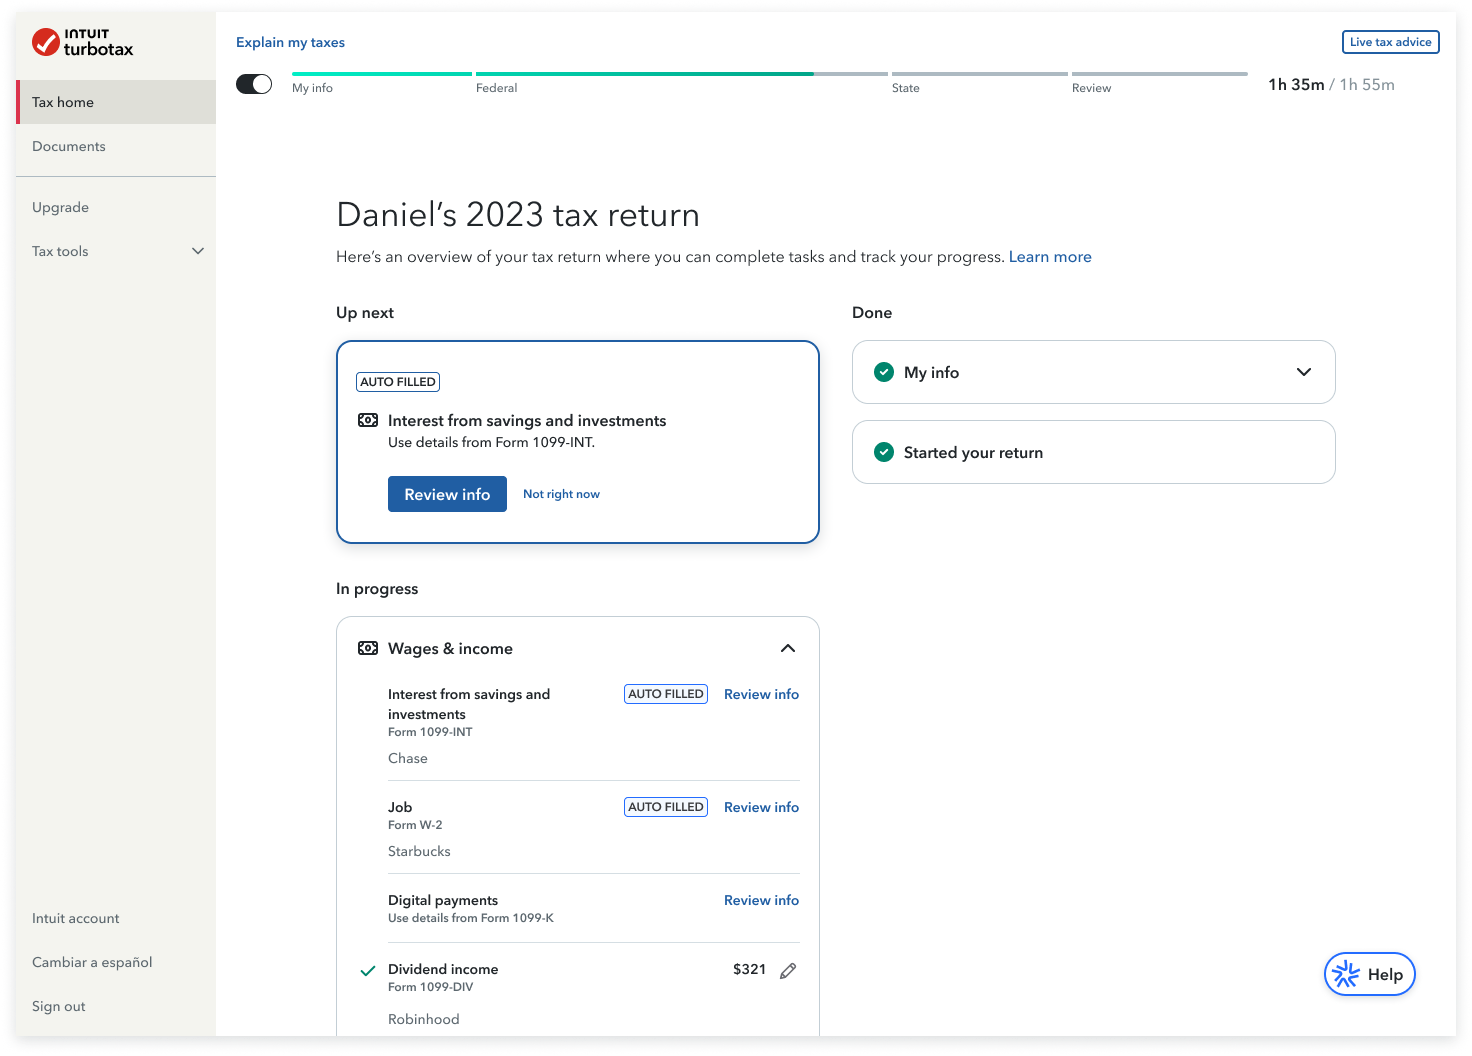Image resolution: width=1472 pixels, height=1056 pixels.
Task: Review info for Digital payments
Action: coord(761,900)
